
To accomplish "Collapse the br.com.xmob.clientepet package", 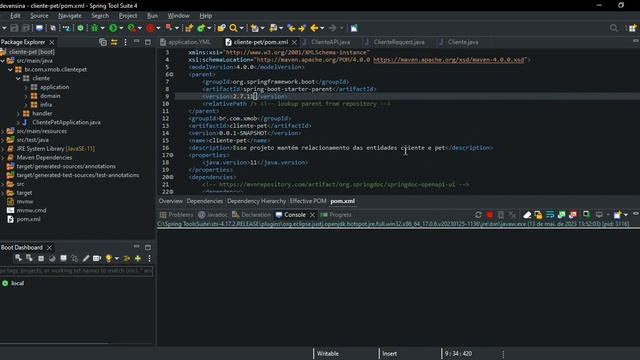I will 11,69.
